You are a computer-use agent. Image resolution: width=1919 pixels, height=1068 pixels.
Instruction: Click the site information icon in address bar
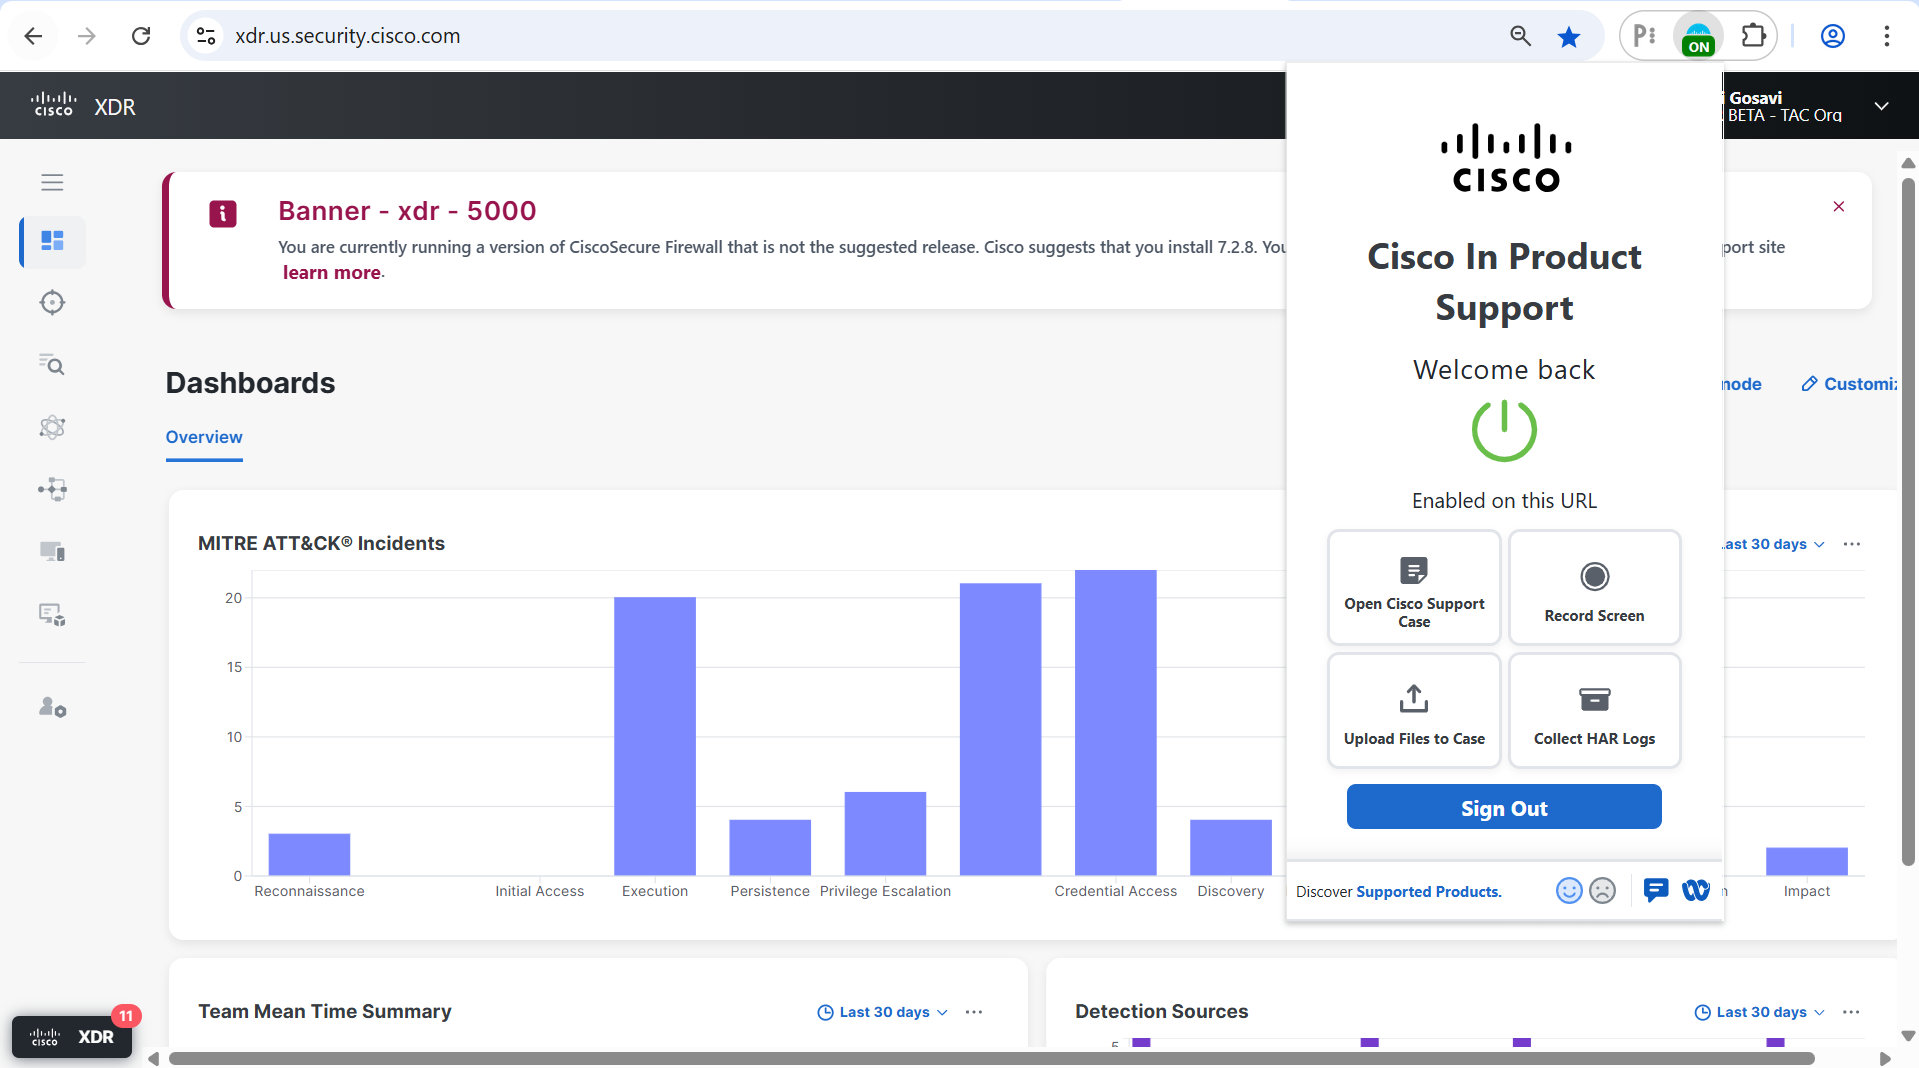pyautogui.click(x=206, y=36)
